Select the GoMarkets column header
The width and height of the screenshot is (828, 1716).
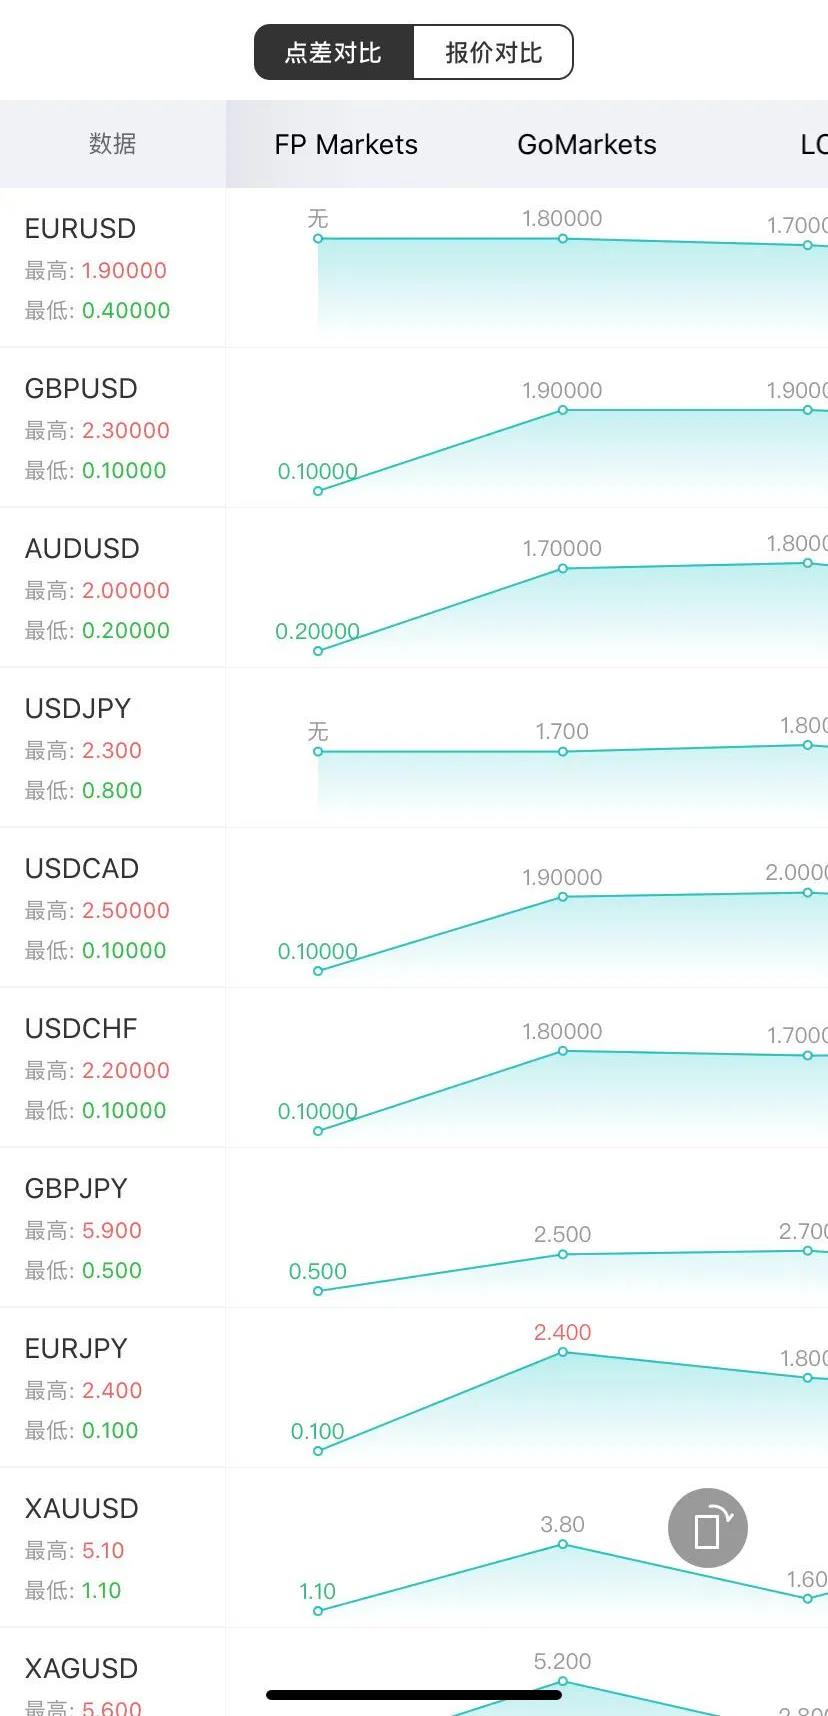pos(587,144)
